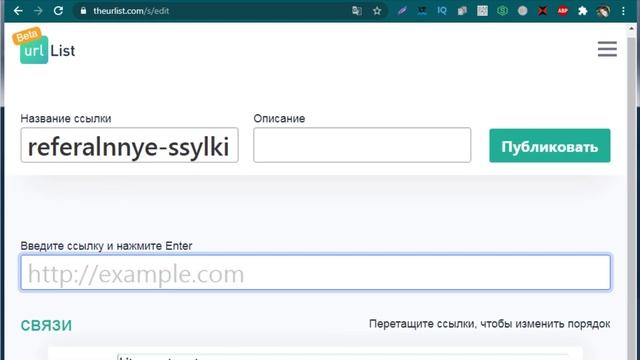Viewport: 640px width, 360px height.
Task: Open the Chrome three-dot menu
Action: pyautogui.click(x=623, y=11)
